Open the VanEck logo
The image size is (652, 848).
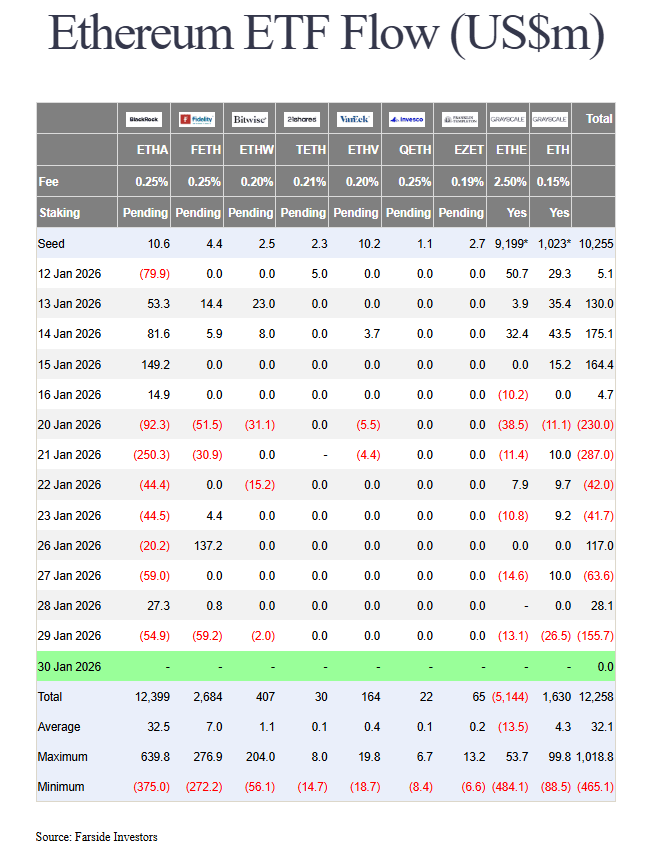(x=354, y=119)
